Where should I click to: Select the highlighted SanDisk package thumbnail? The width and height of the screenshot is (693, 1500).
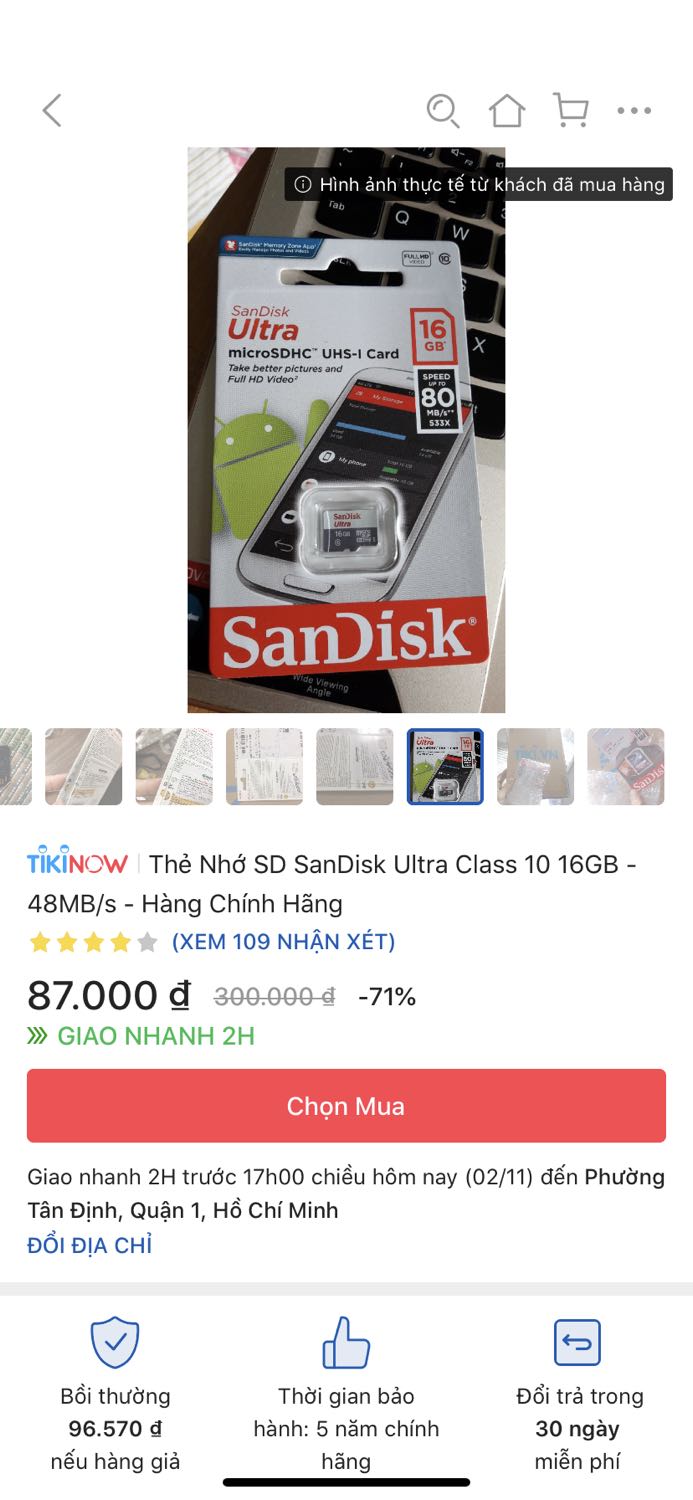pyautogui.click(x=445, y=766)
